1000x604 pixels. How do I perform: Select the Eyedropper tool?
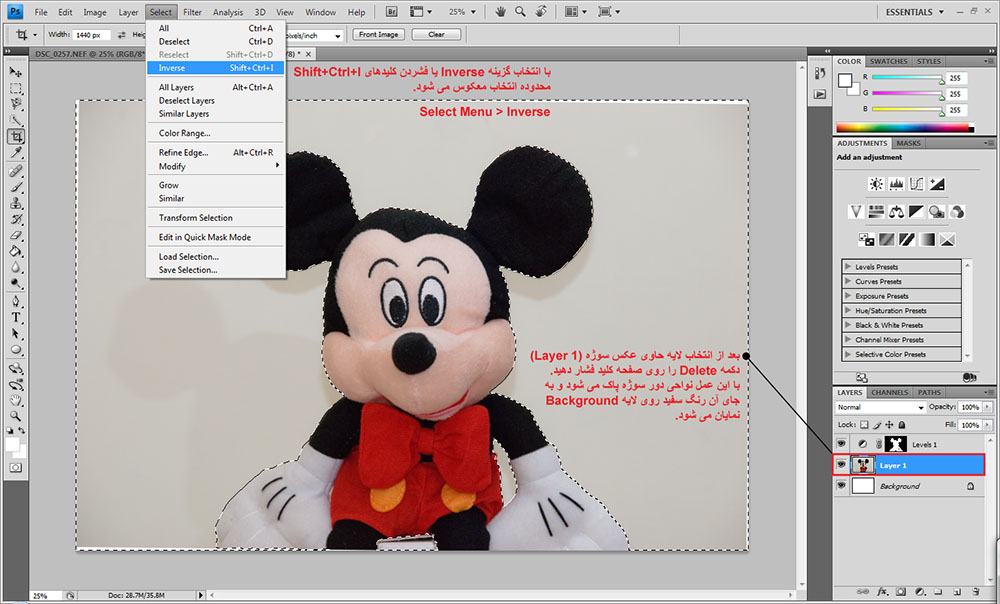15,152
